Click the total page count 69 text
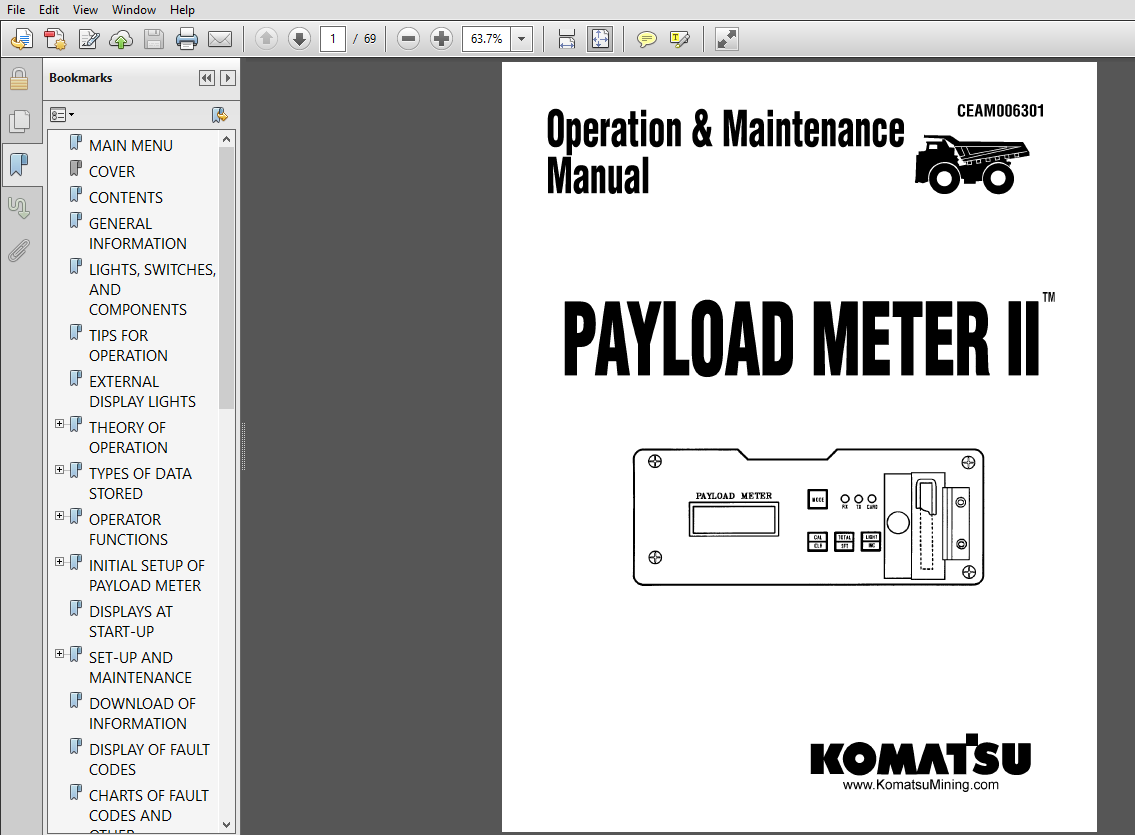 pos(370,39)
